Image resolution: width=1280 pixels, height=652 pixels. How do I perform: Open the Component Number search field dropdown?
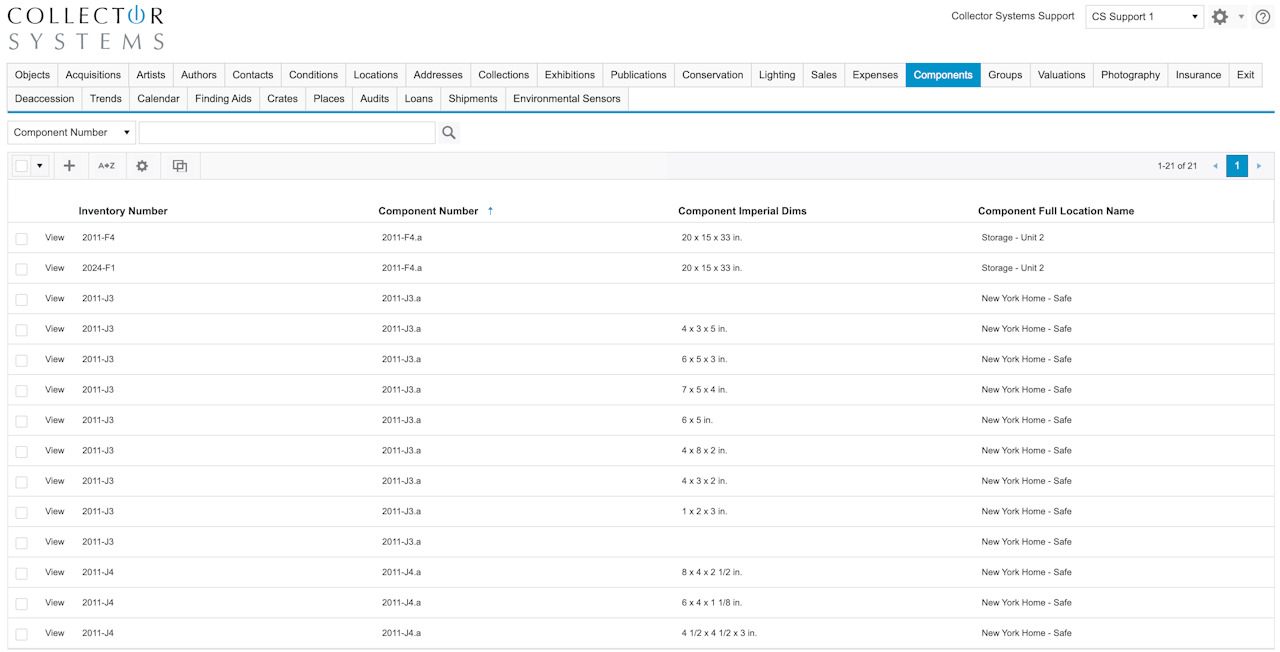click(x=72, y=133)
